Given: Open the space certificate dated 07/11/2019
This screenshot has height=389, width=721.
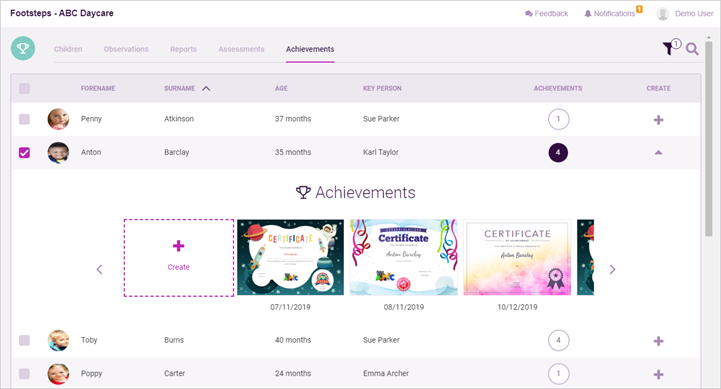Looking at the screenshot, I should [290, 257].
